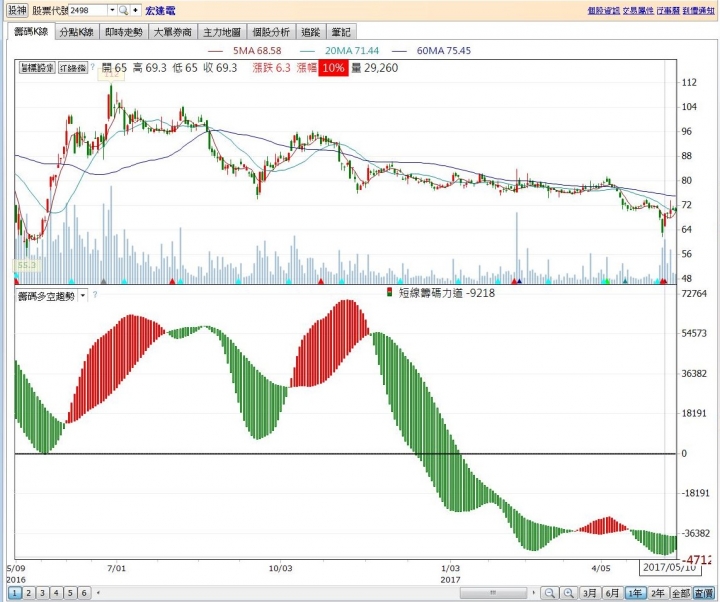This screenshot has width=720, height=602.
Task: Select page 2 button at bottom left
Action: point(28,593)
